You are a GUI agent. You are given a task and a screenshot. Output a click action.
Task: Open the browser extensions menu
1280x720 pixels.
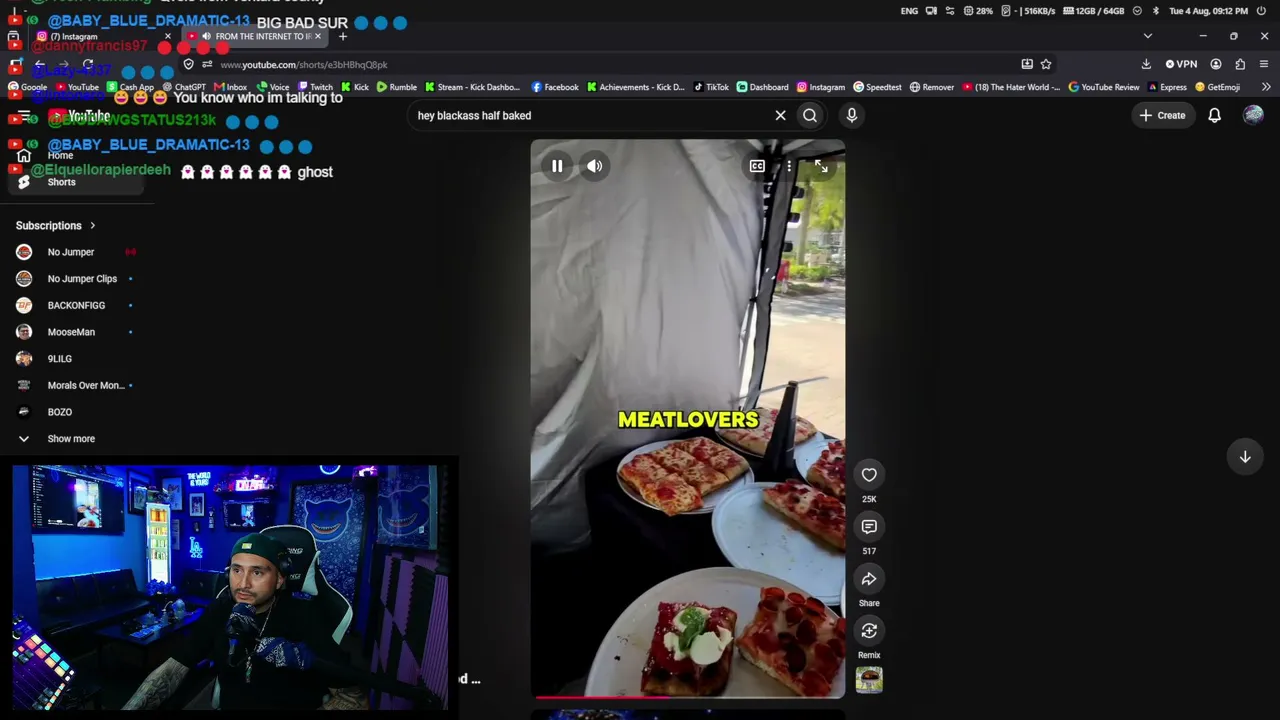coord(1240,64)
